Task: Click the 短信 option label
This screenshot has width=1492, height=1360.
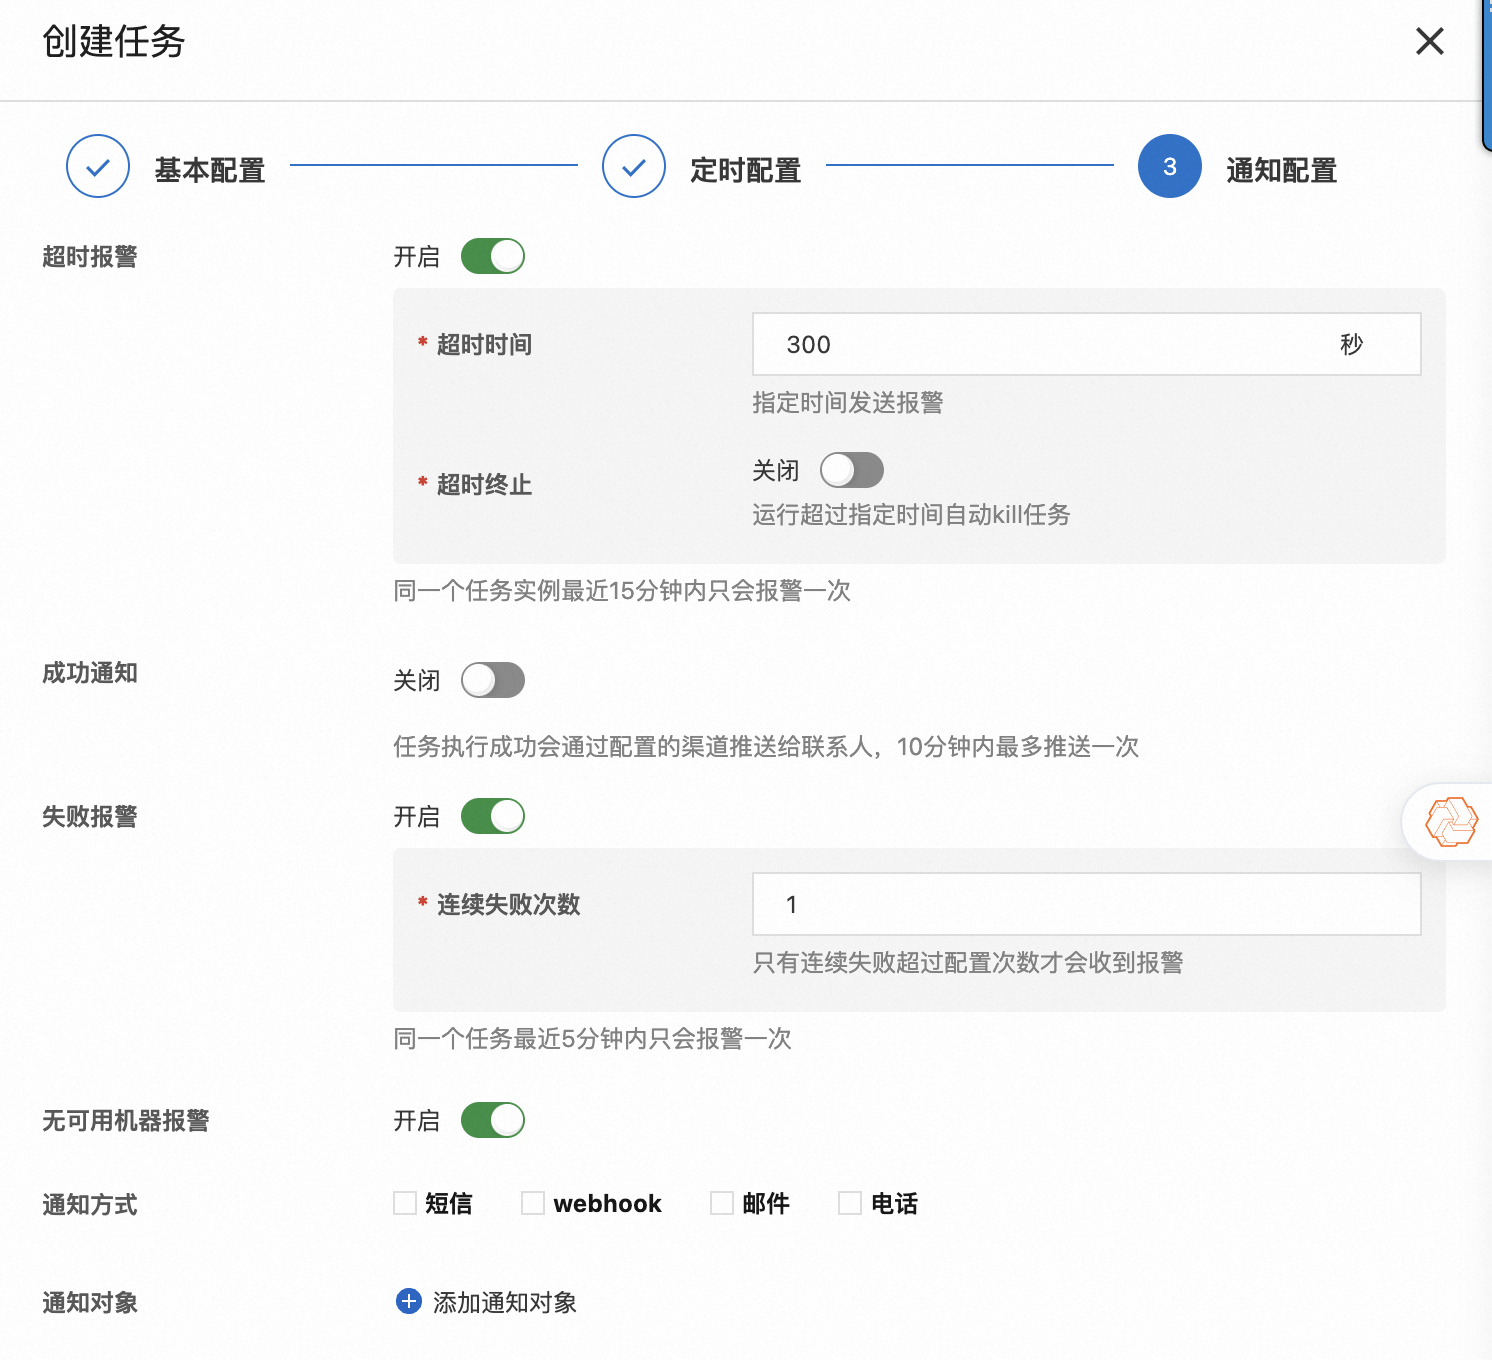Action: pos(449,1203)
